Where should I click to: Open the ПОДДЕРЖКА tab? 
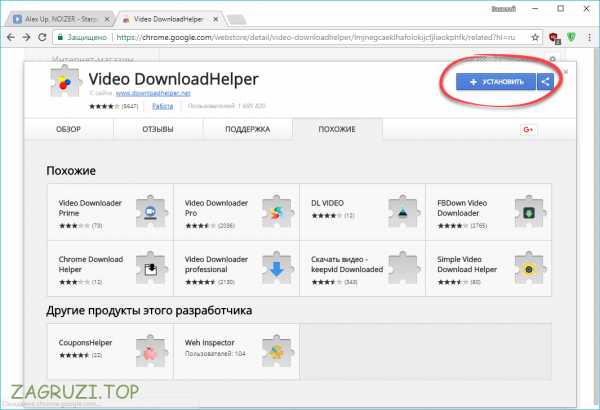[248, 129]
